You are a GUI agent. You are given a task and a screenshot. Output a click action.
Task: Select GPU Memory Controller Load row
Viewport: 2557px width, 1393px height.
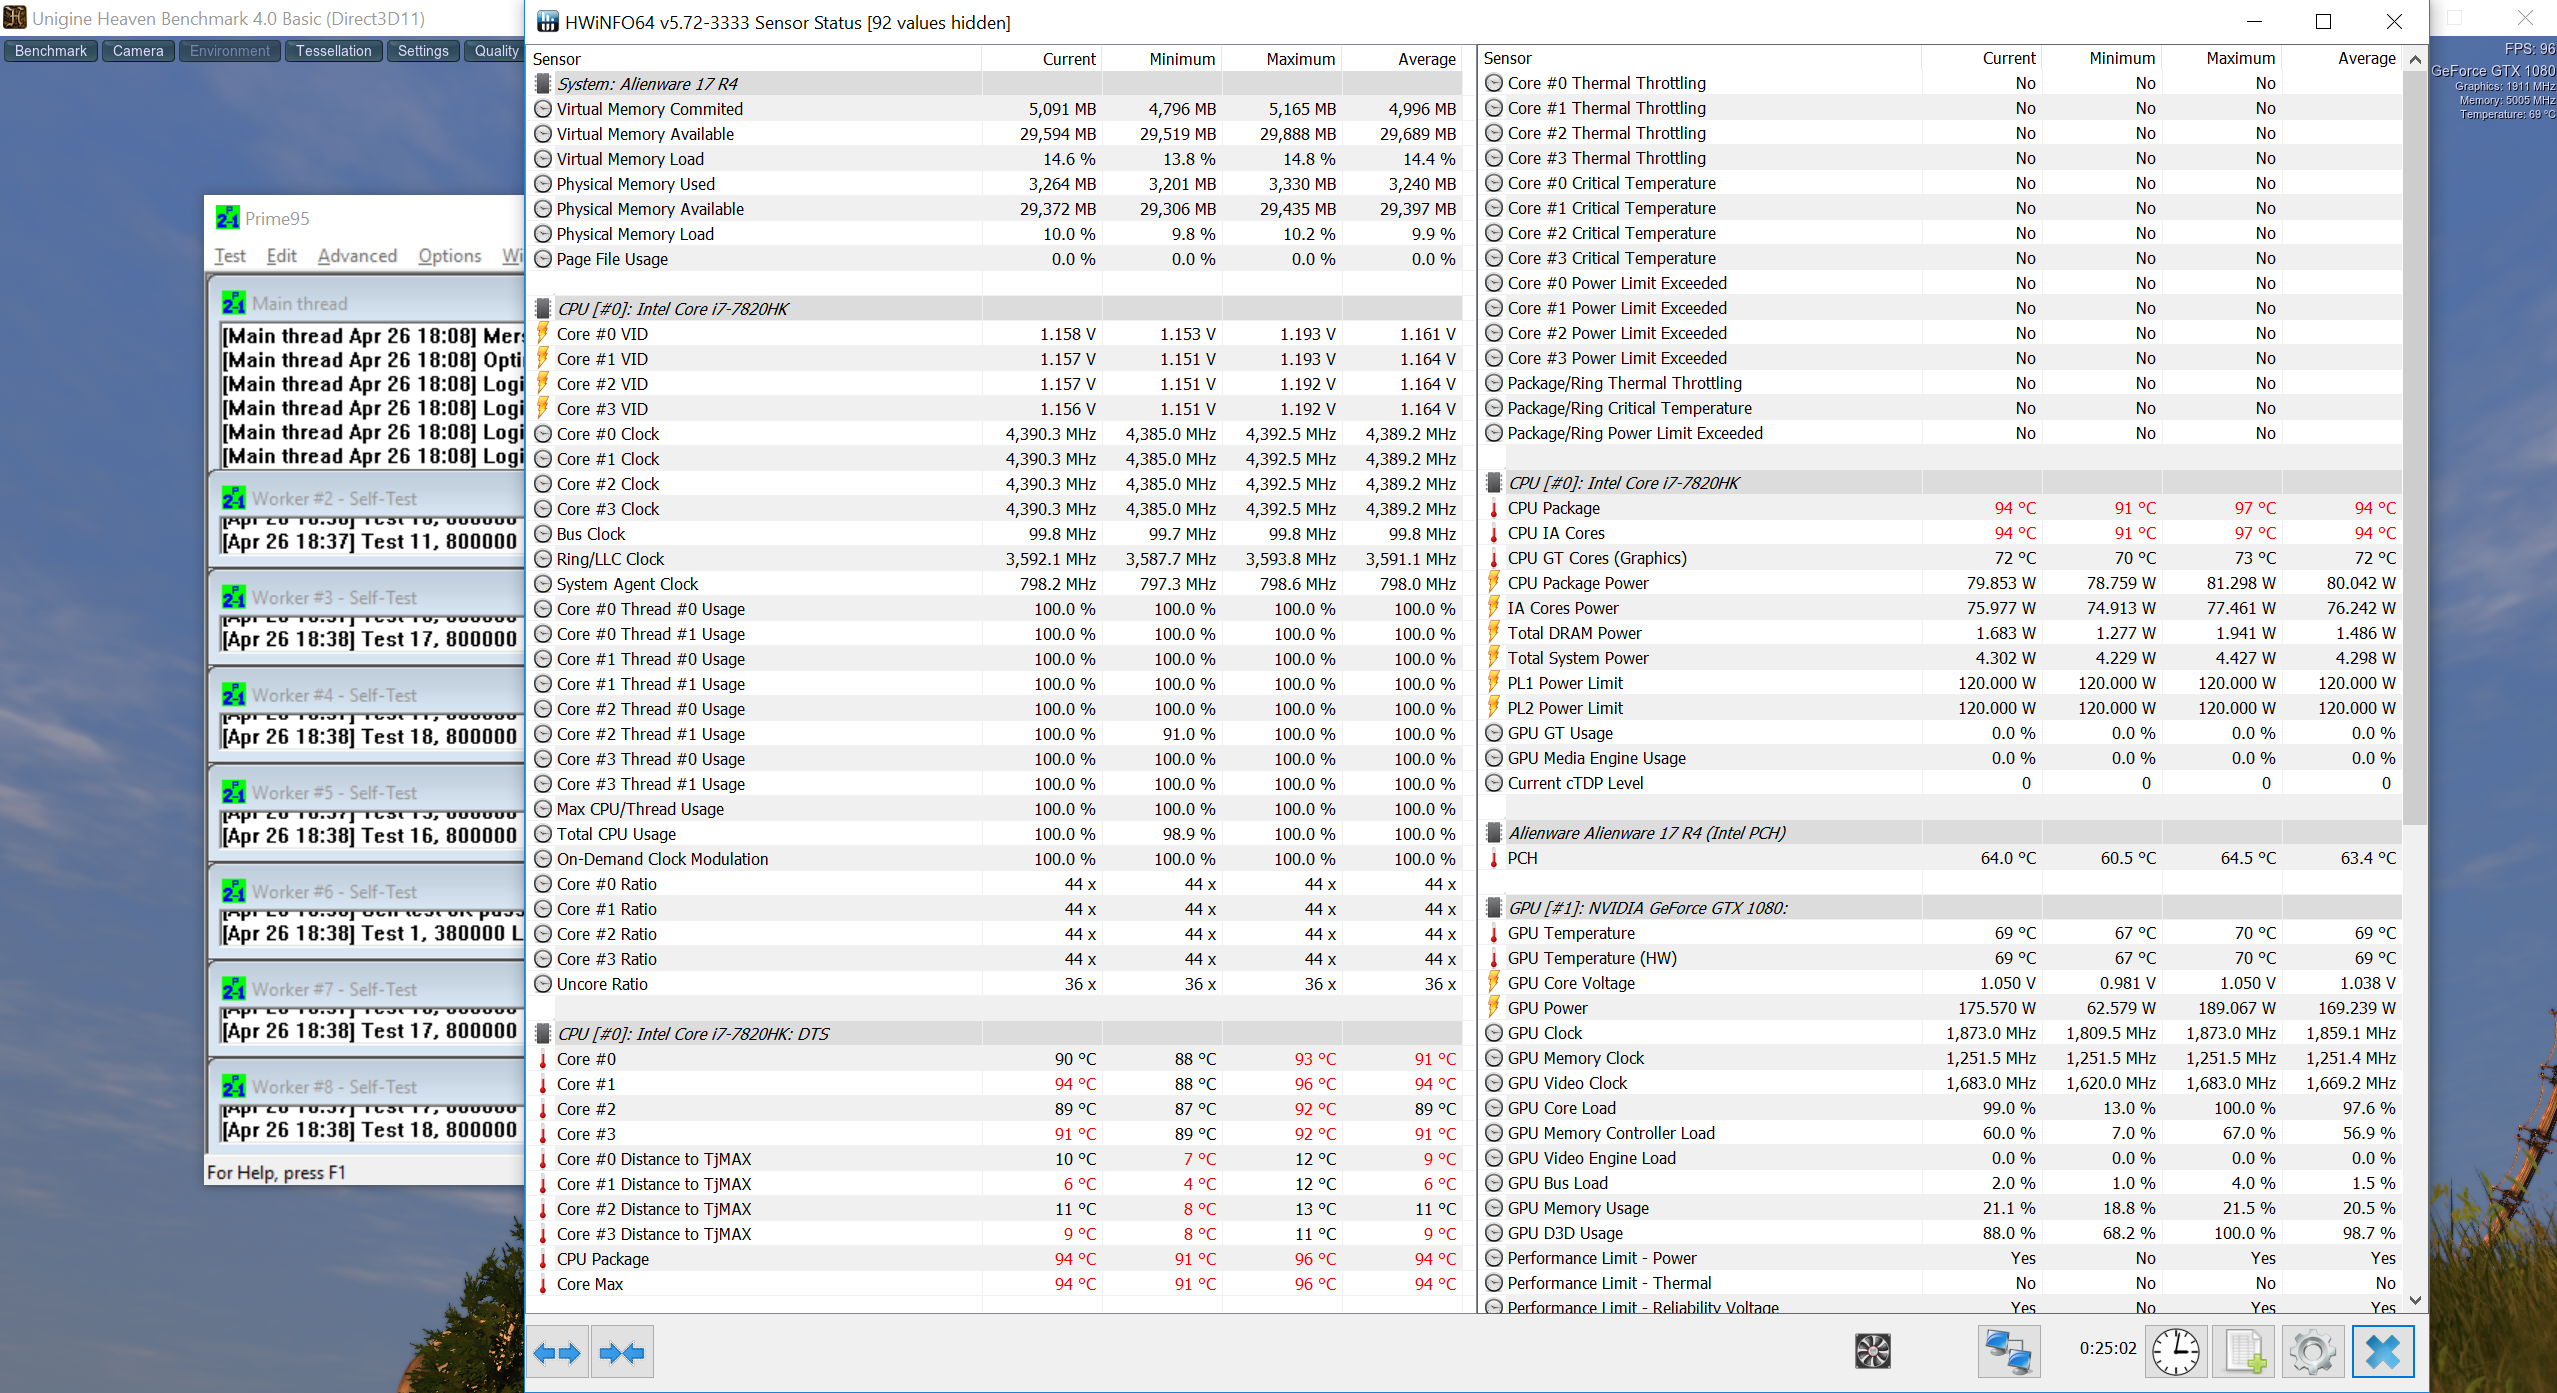[x=1942, y=1132]
